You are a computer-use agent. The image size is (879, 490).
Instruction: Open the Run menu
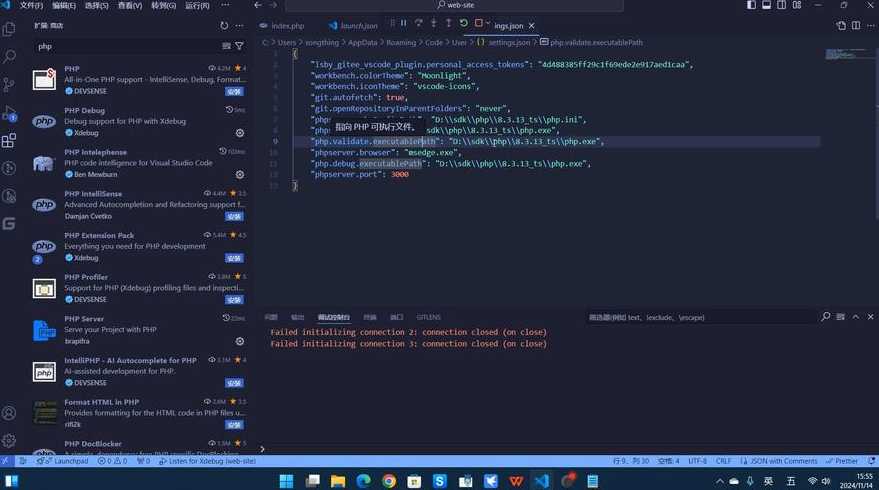[197, 5]
